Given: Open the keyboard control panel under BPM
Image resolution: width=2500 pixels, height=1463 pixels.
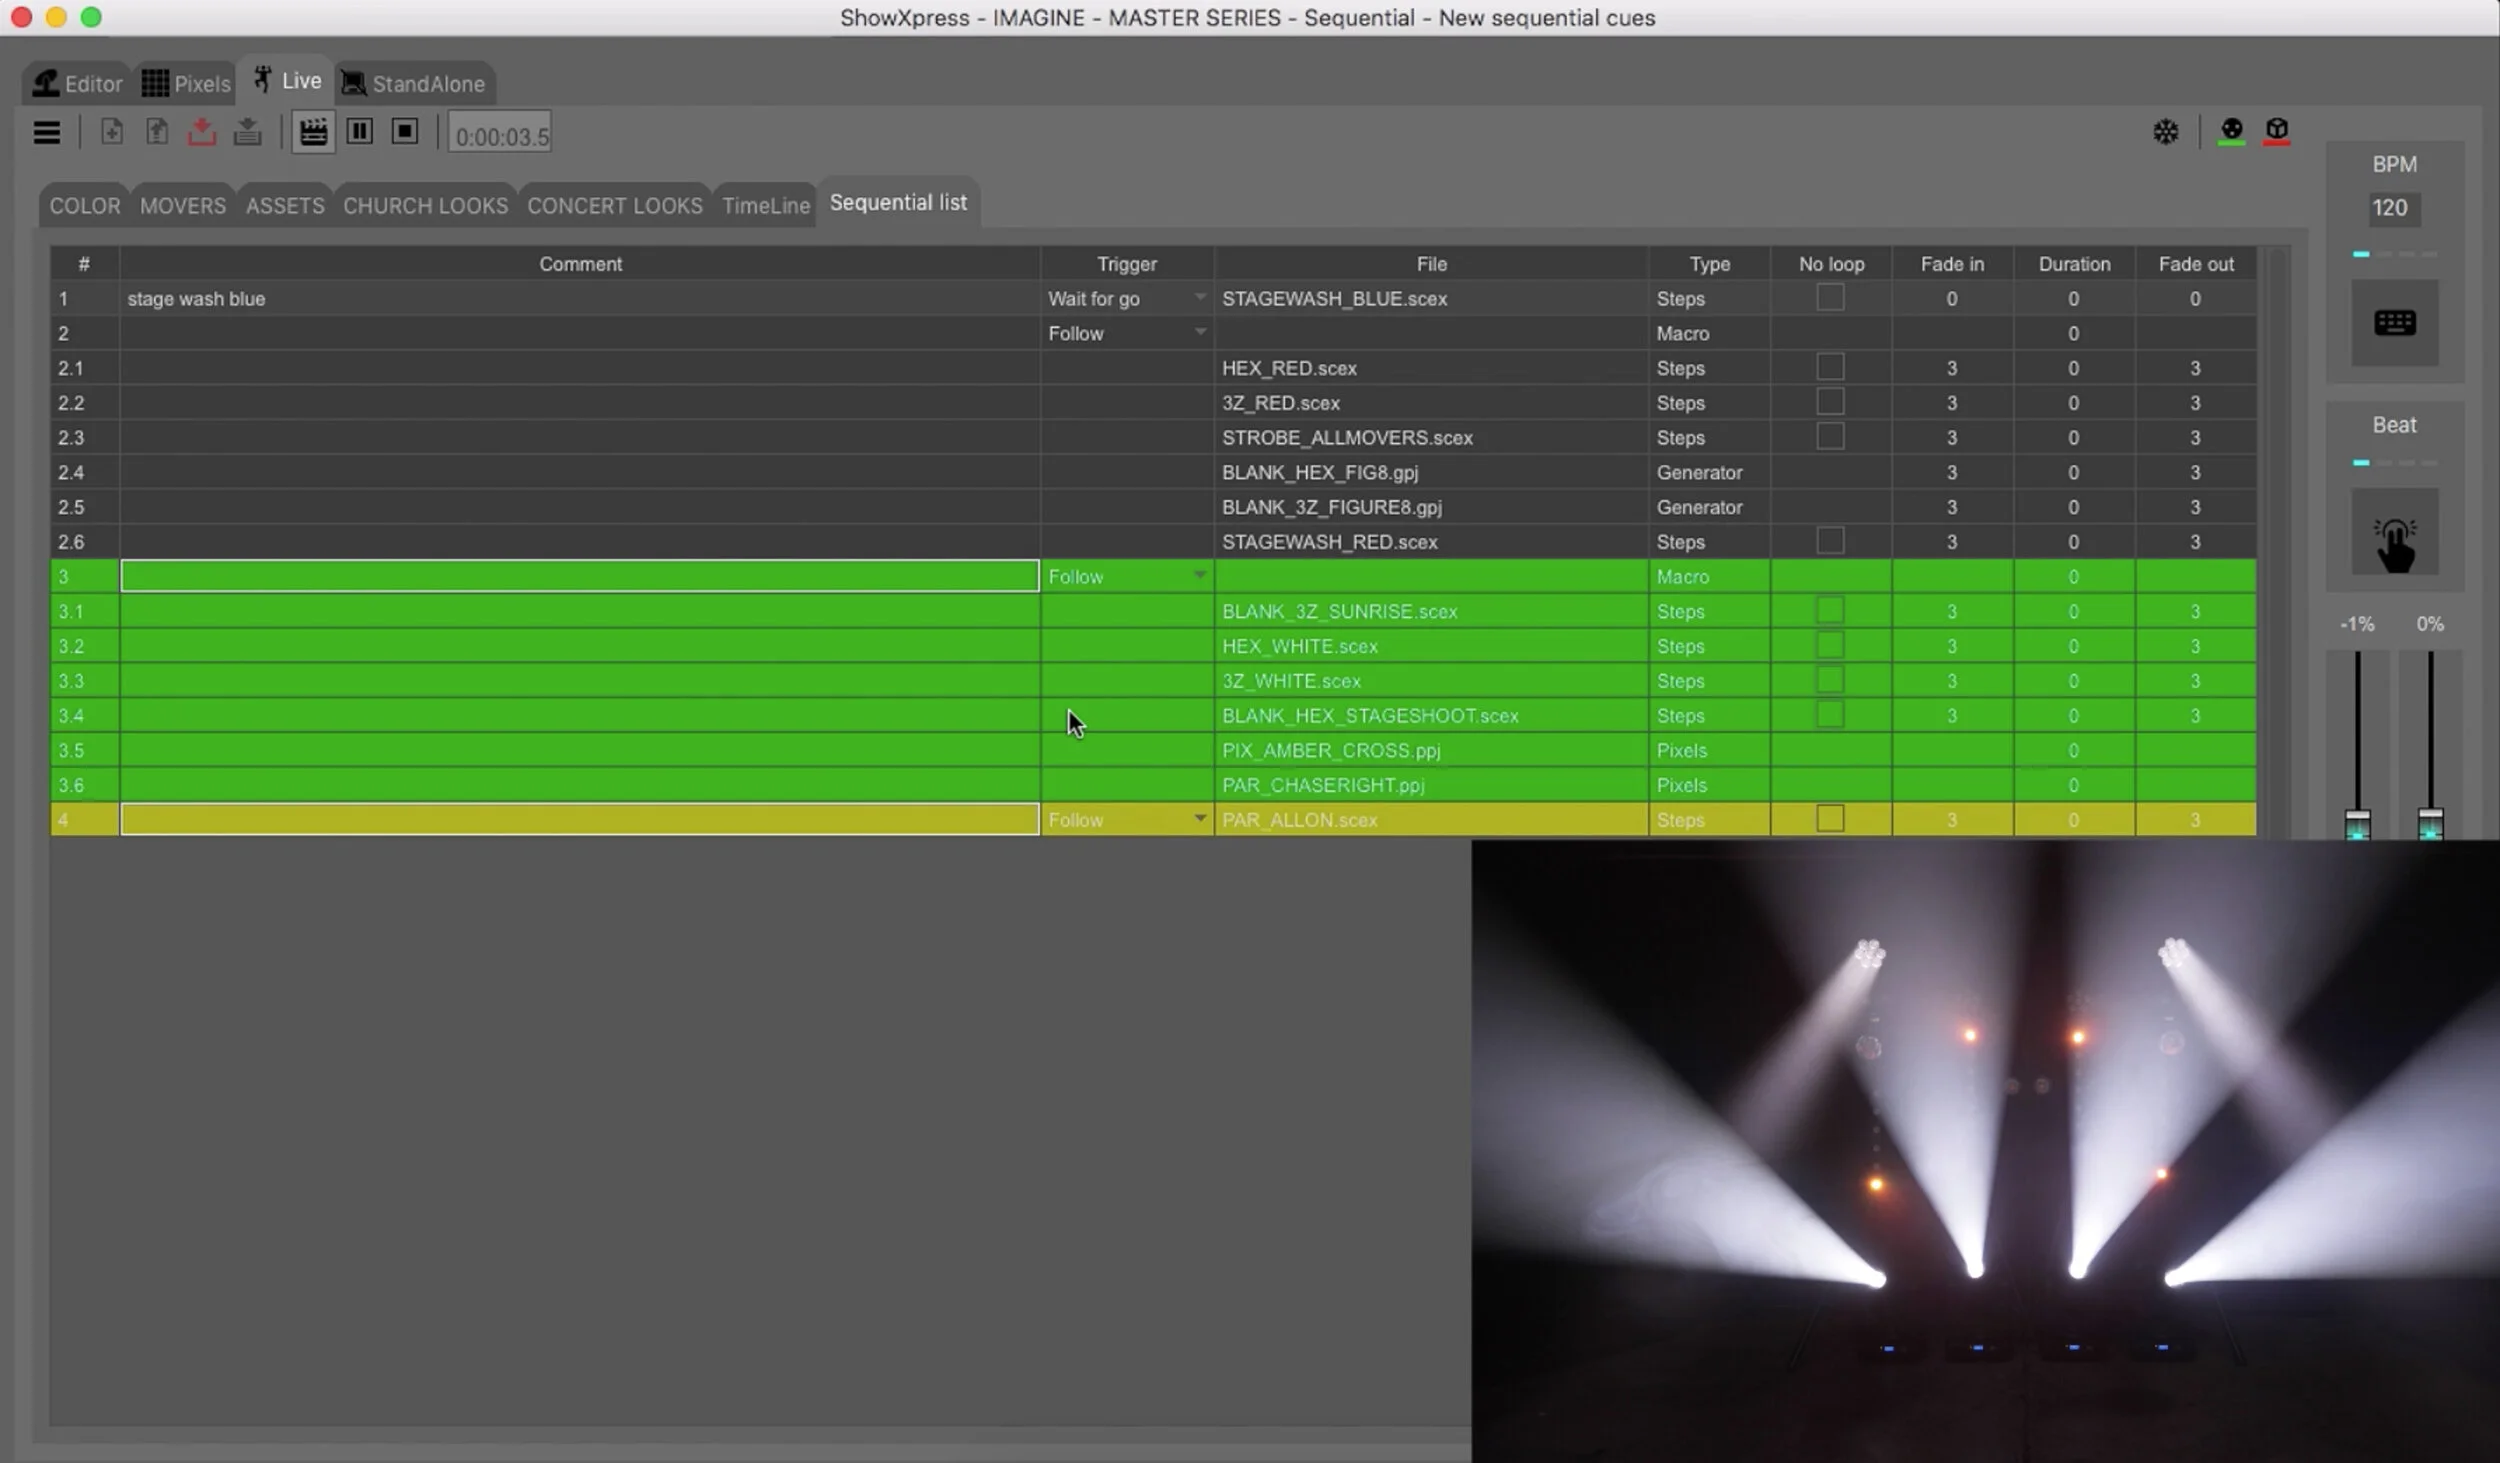Looking at the screenshot, I should point(2394,322).
